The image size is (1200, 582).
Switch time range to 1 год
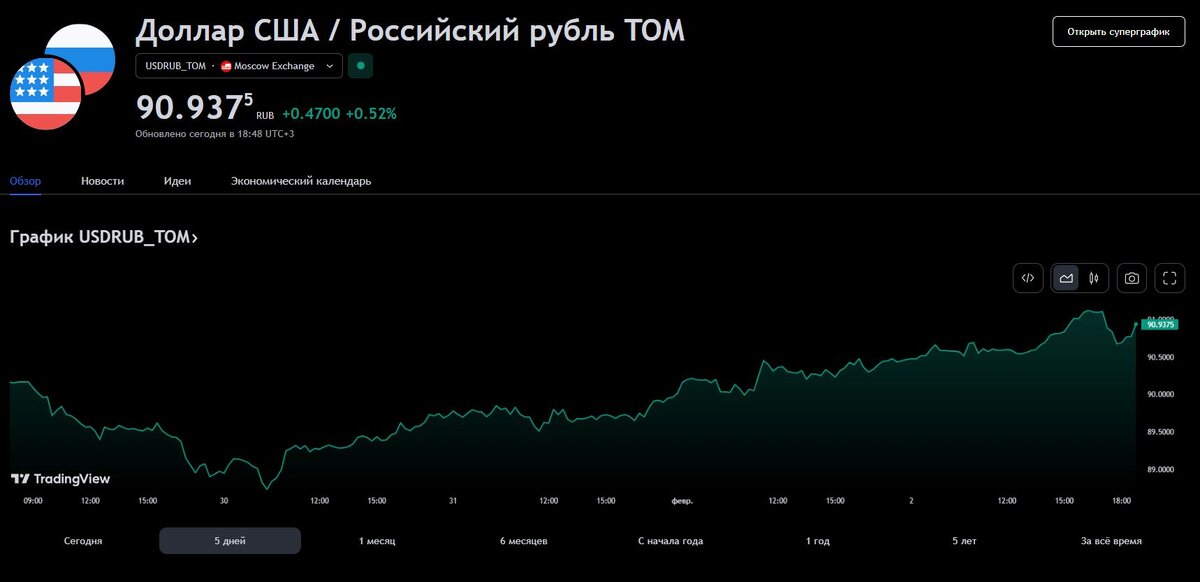pyautogui.click(x=818, y=540)
